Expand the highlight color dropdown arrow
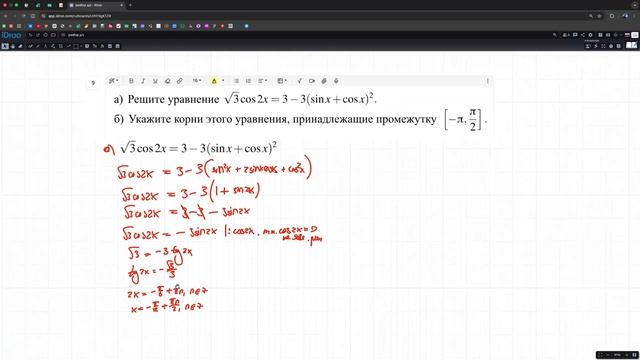Image resolution: width=640 pixels, height=360 pixels. click(223, 81)
